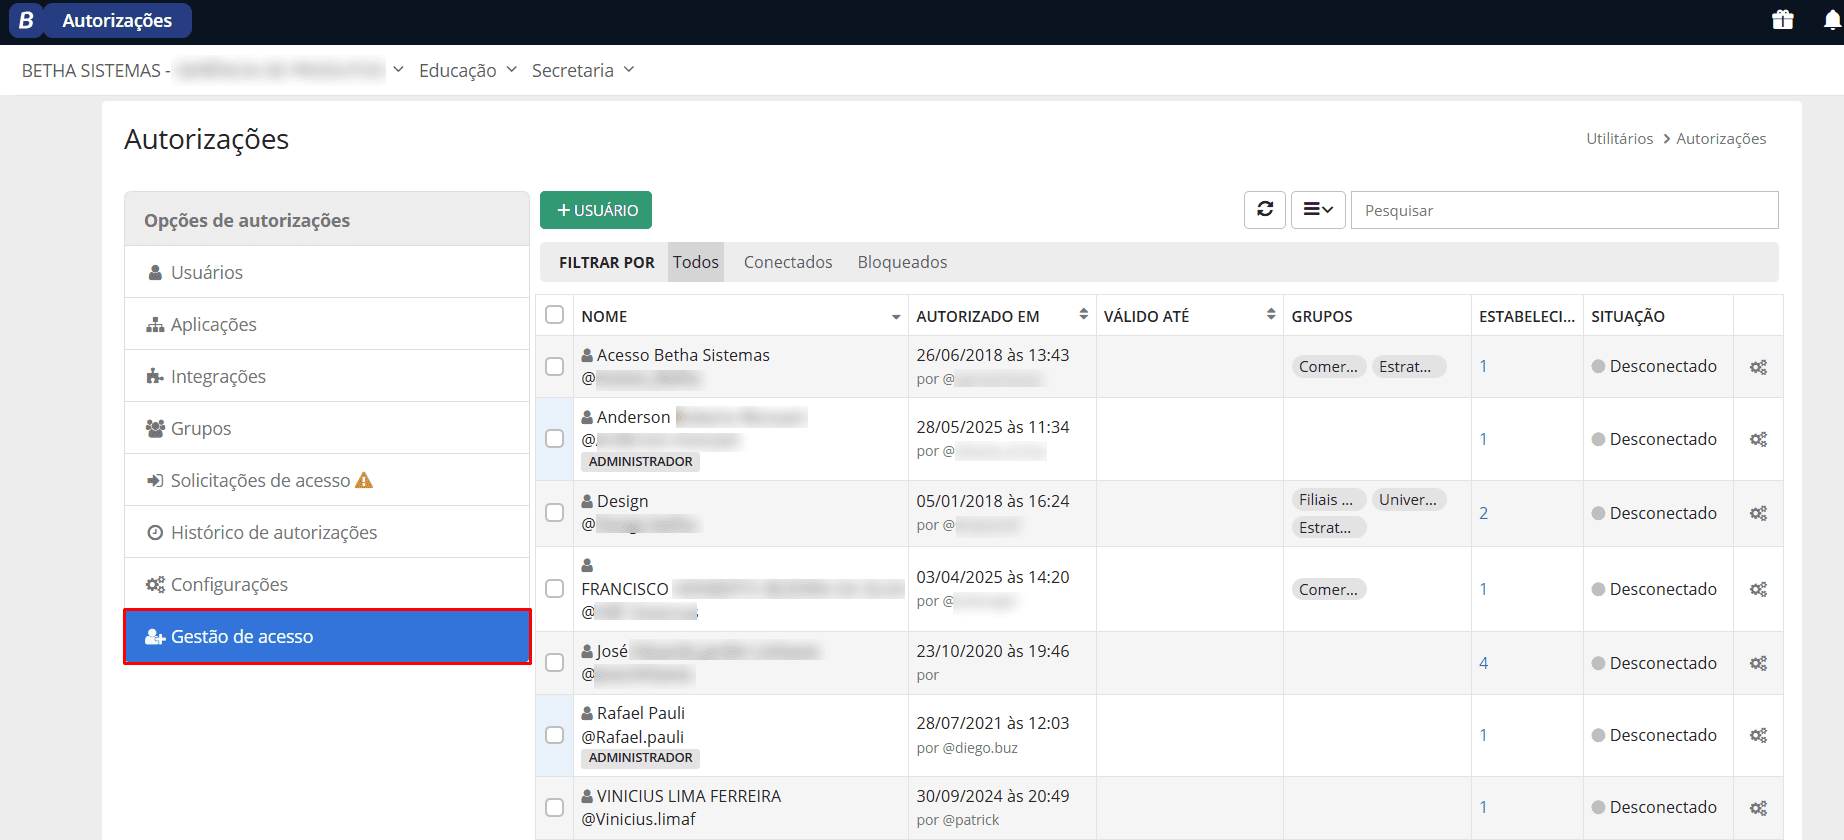1844x840 pixels.
Task: Click the Filiais group tag in Design row
Action: [x=1328, y=500]
